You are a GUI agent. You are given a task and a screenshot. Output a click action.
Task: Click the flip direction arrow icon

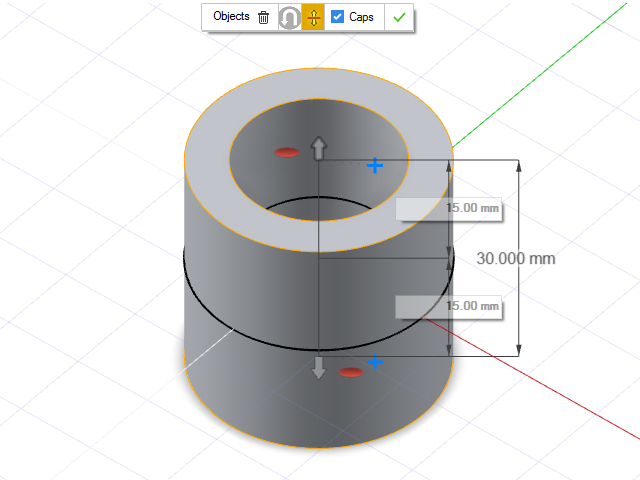290,18
